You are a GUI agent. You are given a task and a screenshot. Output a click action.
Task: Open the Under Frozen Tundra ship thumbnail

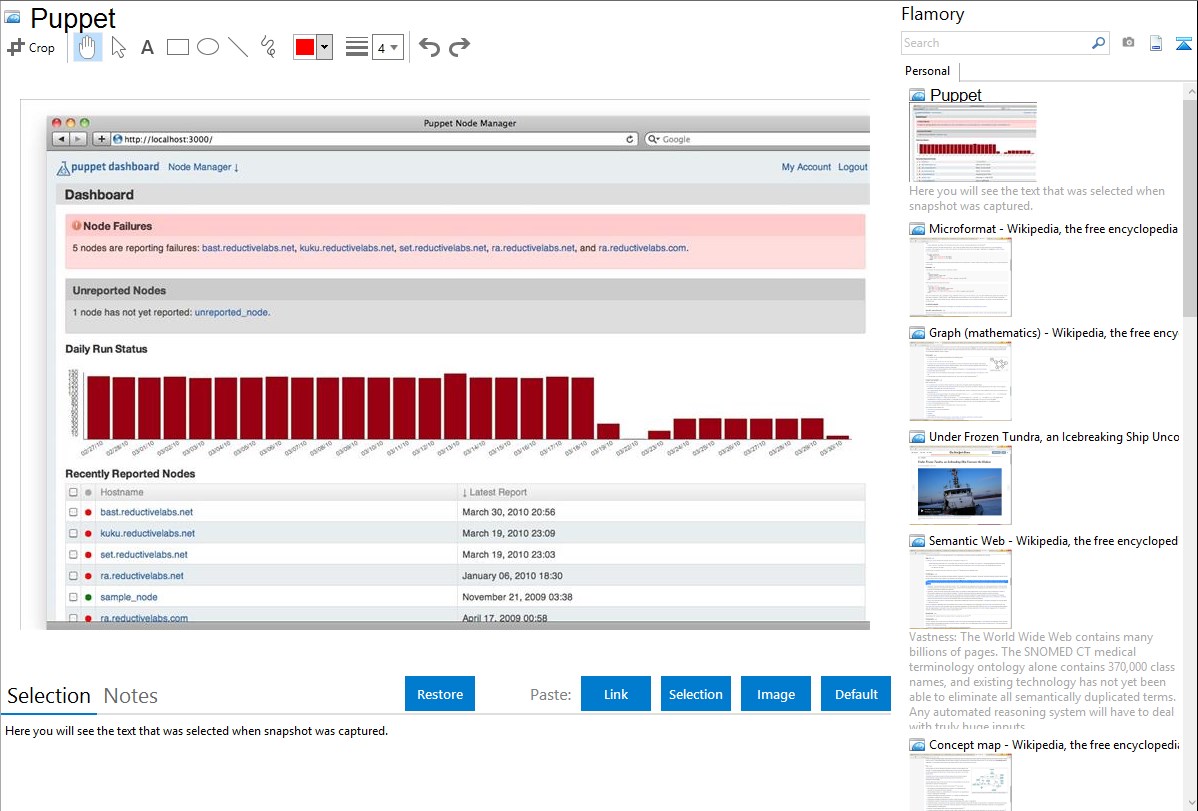960,485
